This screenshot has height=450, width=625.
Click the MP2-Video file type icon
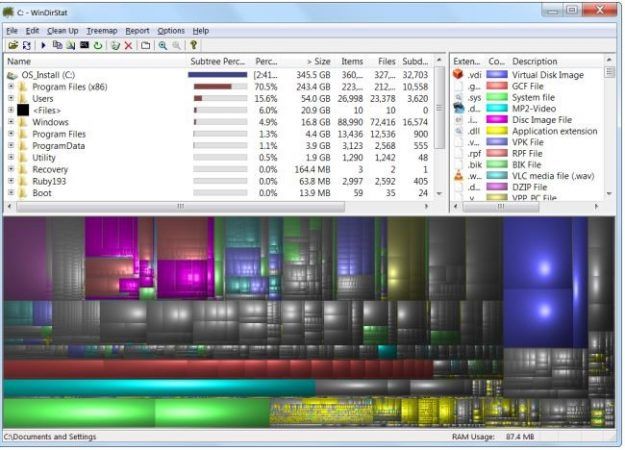(458, 108)
